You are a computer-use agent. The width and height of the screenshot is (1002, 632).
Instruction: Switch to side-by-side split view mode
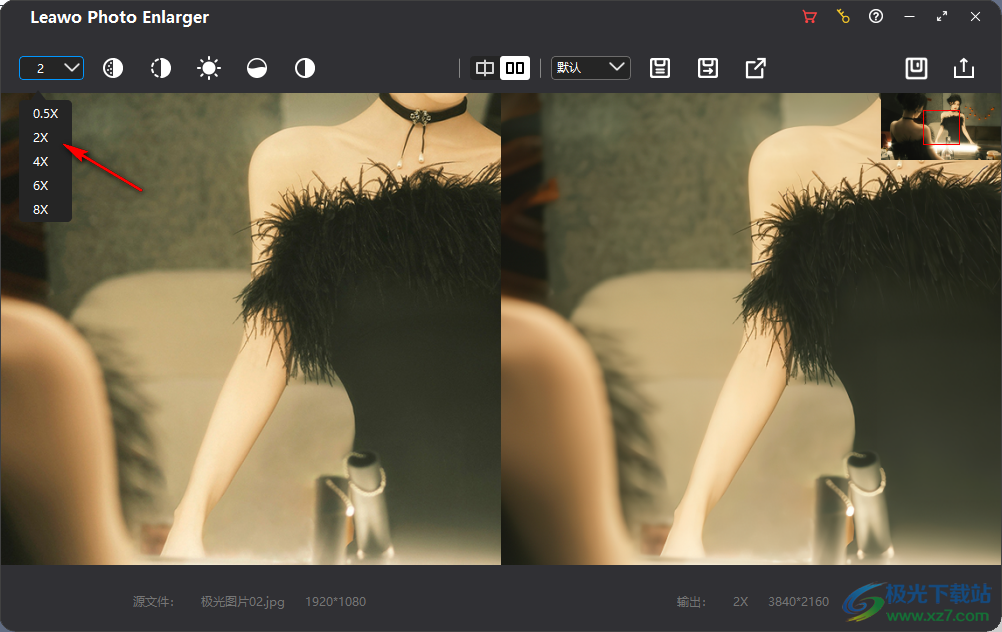[515, 68]
